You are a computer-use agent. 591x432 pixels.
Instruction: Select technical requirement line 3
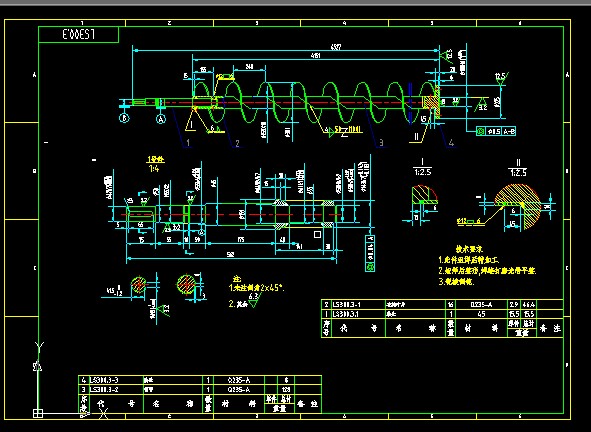pos(456,282)
